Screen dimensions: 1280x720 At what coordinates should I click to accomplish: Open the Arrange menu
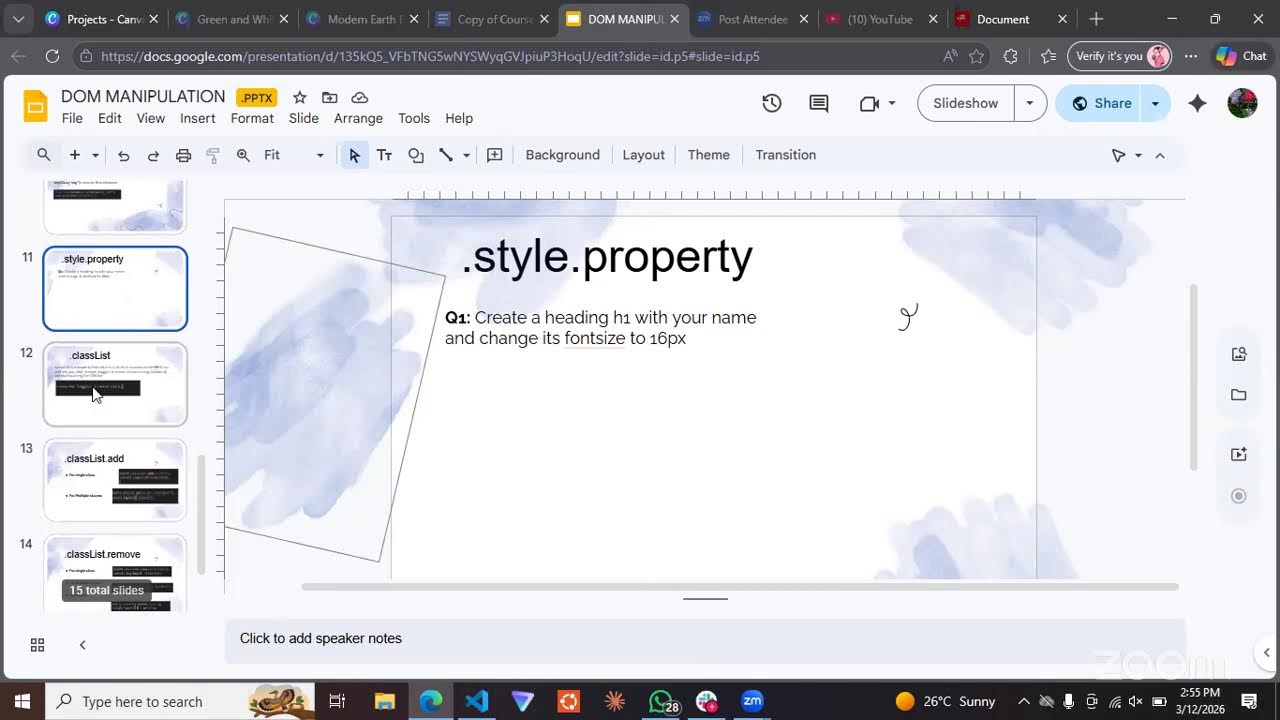[358, 118]
